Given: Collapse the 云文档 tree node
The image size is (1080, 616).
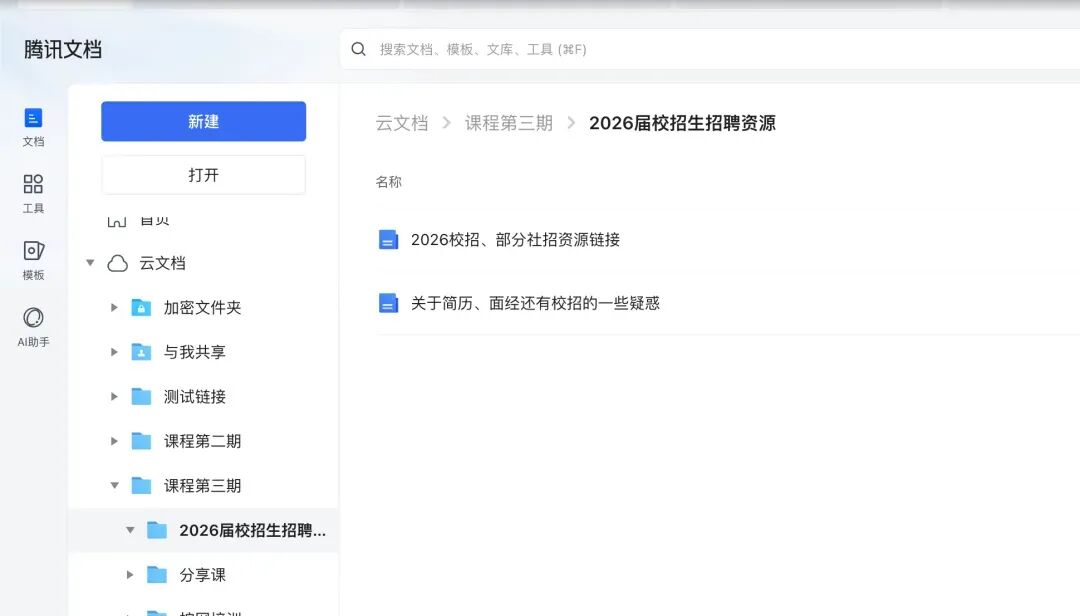Looking at the screenshot, I should click(90, 263).
